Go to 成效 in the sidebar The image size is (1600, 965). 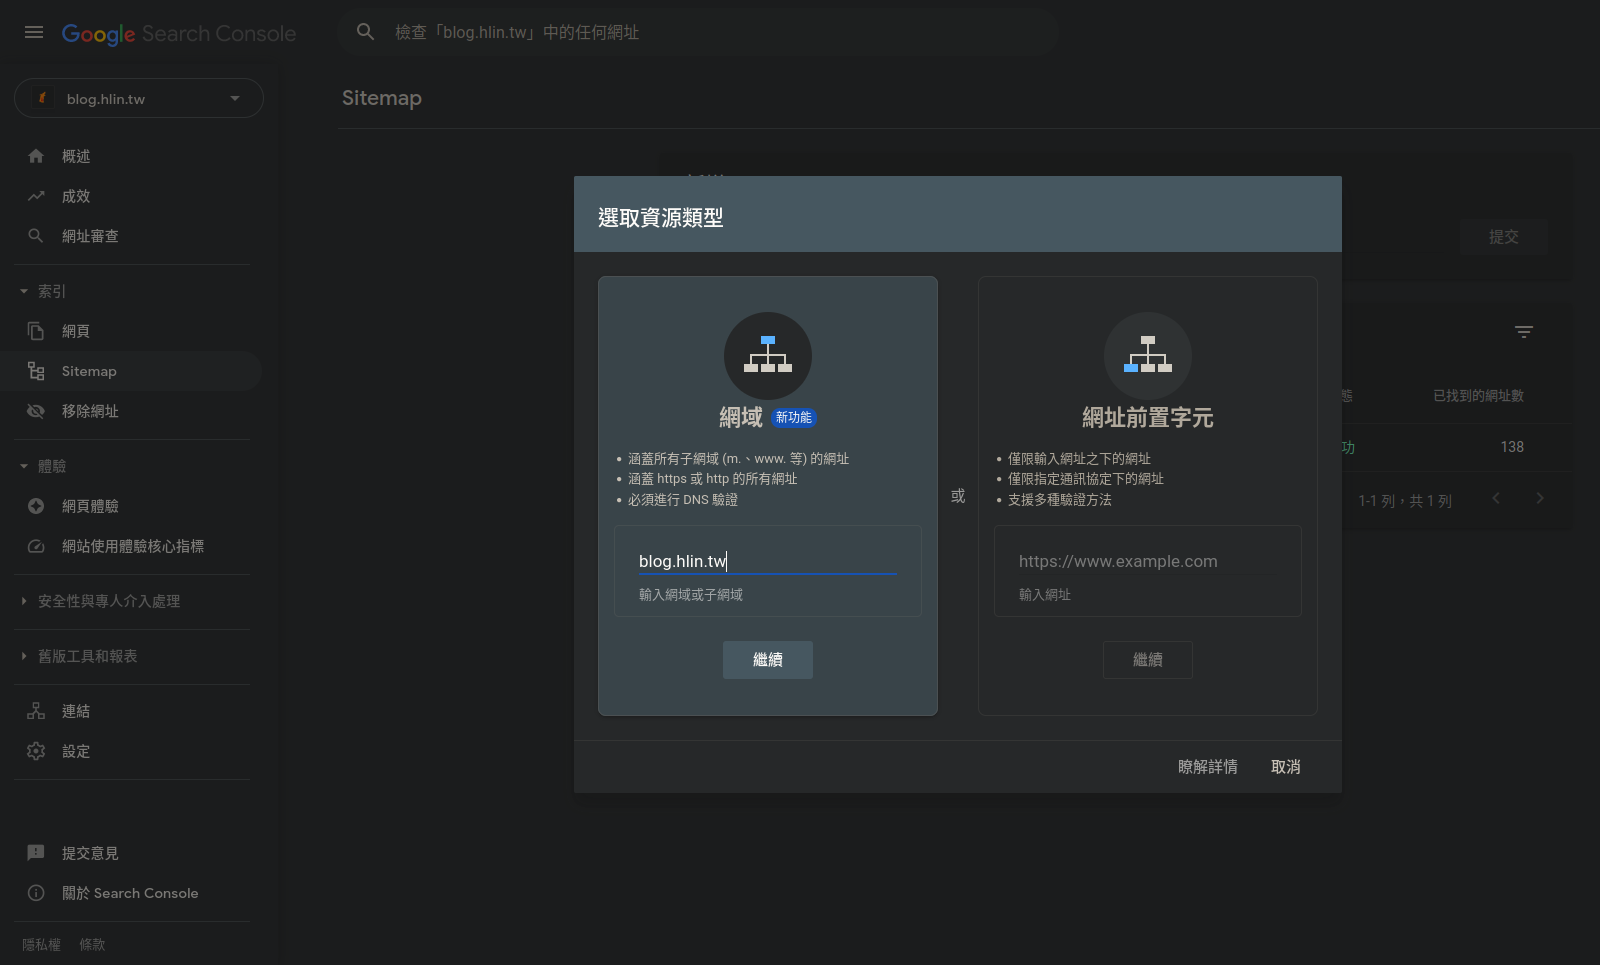(x=76, y=196)
